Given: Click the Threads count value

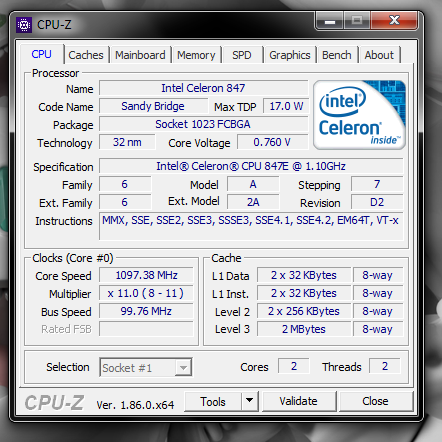Looking at the screenshot, I should (x=385, y=366).
